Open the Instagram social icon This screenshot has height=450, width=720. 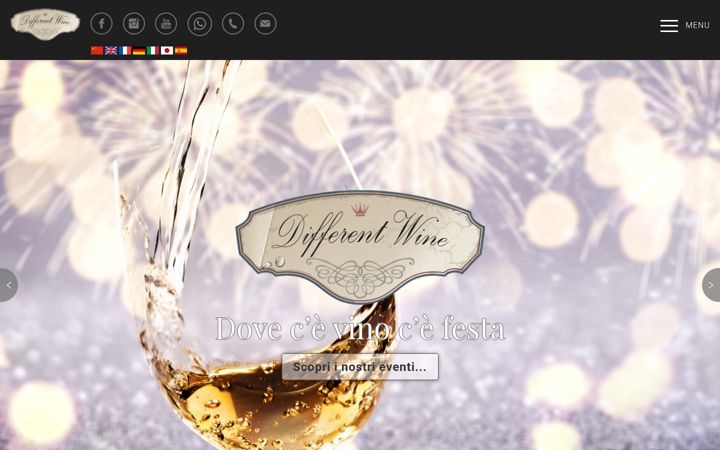click(x=134, y=24)
